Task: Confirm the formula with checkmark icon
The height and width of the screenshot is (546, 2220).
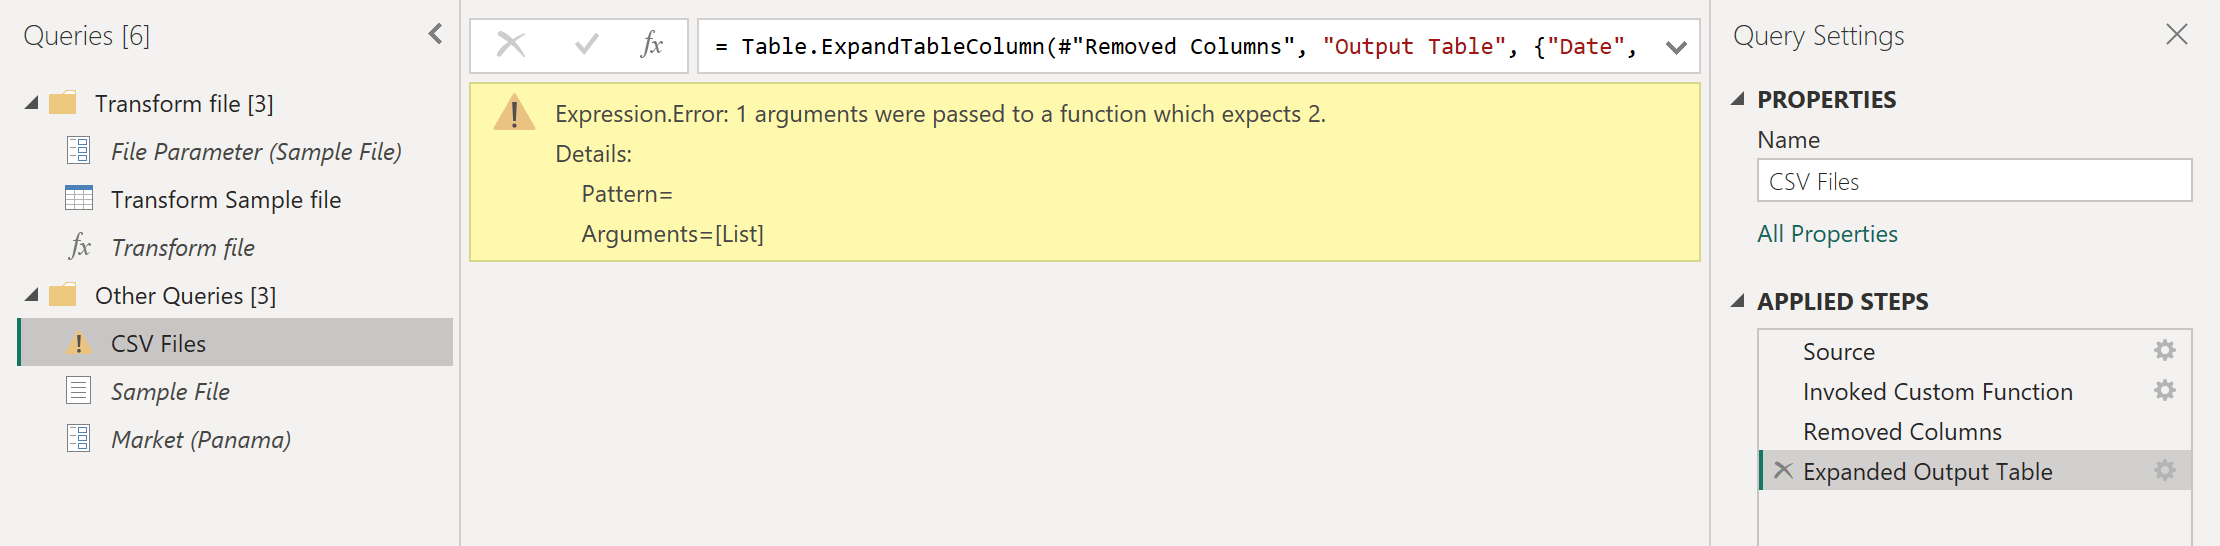Action: coord(587,45)
